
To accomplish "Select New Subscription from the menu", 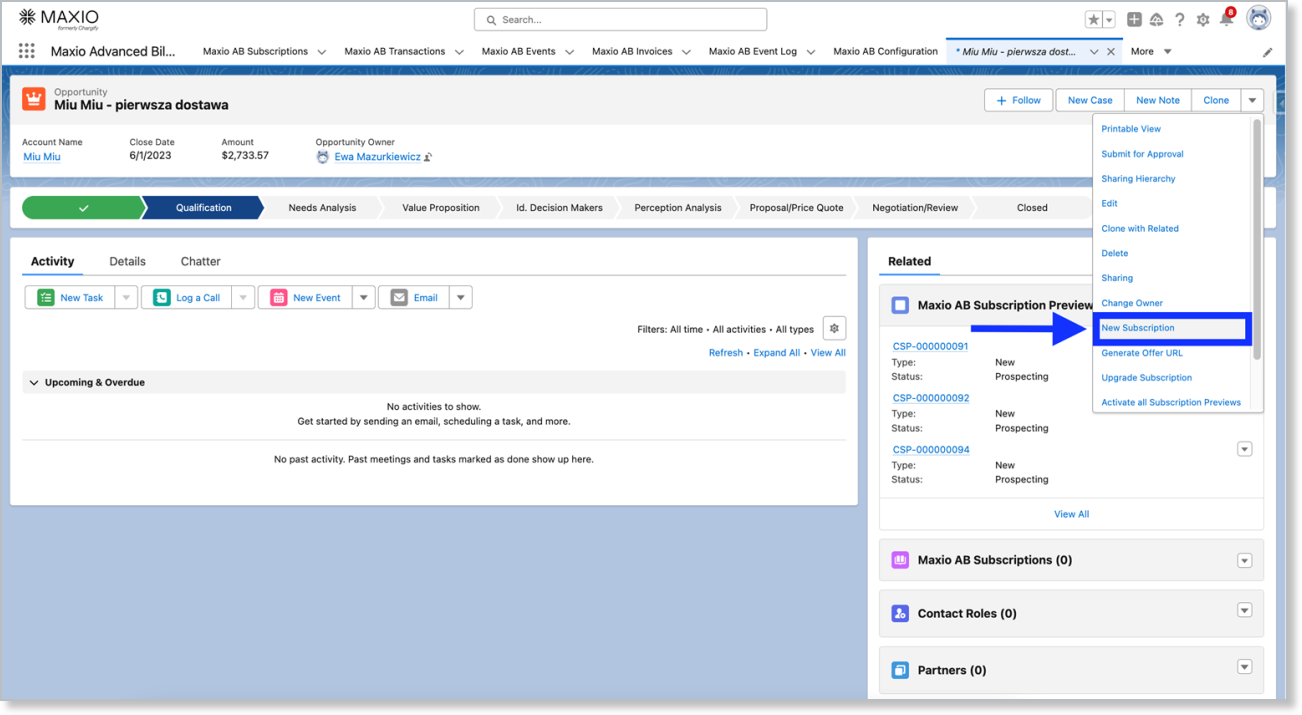I will [1138, 328].
